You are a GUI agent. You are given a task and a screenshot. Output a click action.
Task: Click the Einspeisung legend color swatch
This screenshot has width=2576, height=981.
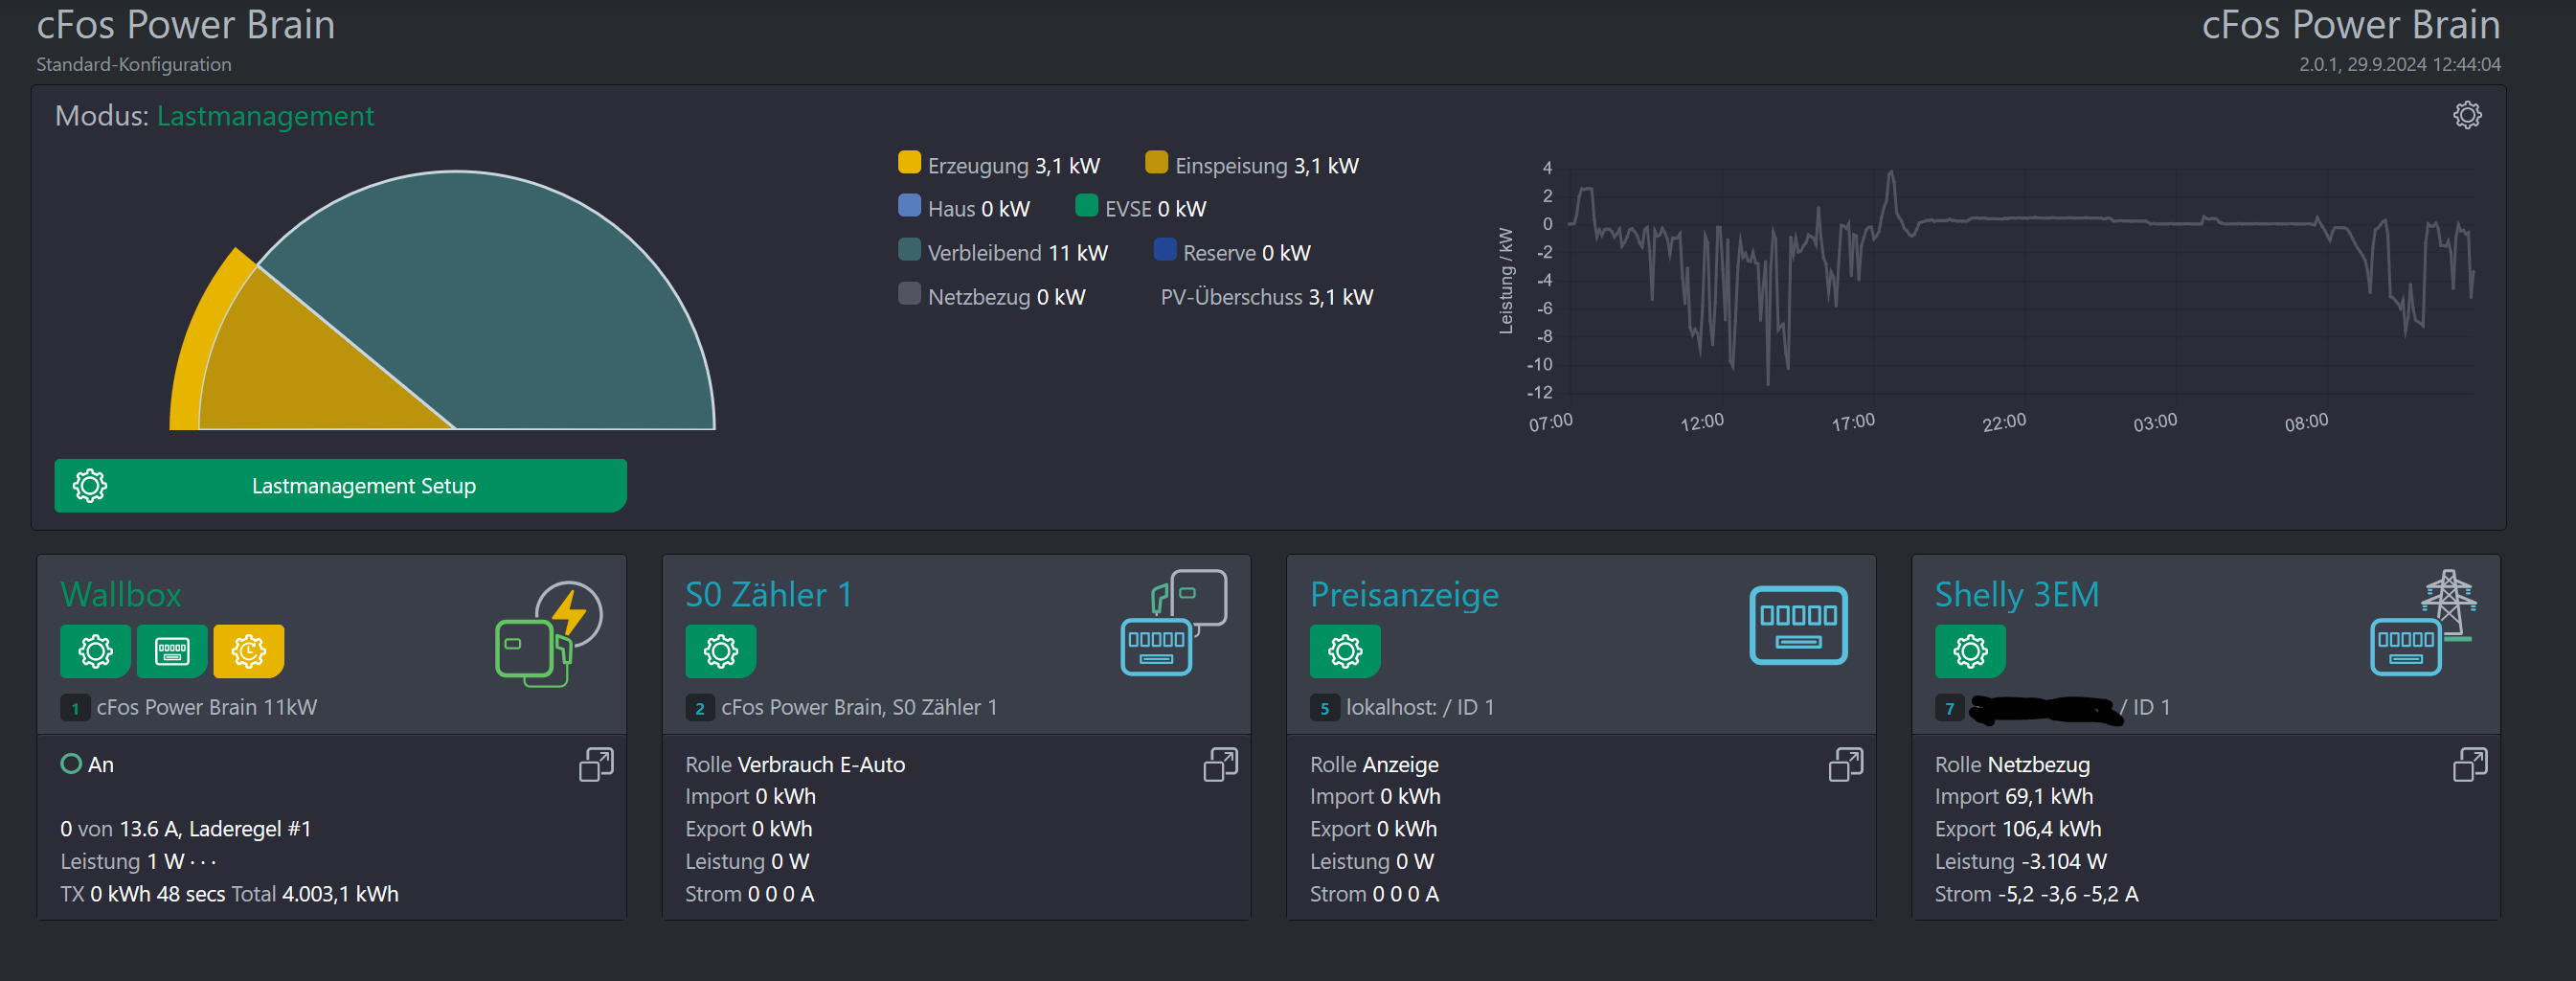tap(1156, 162)
